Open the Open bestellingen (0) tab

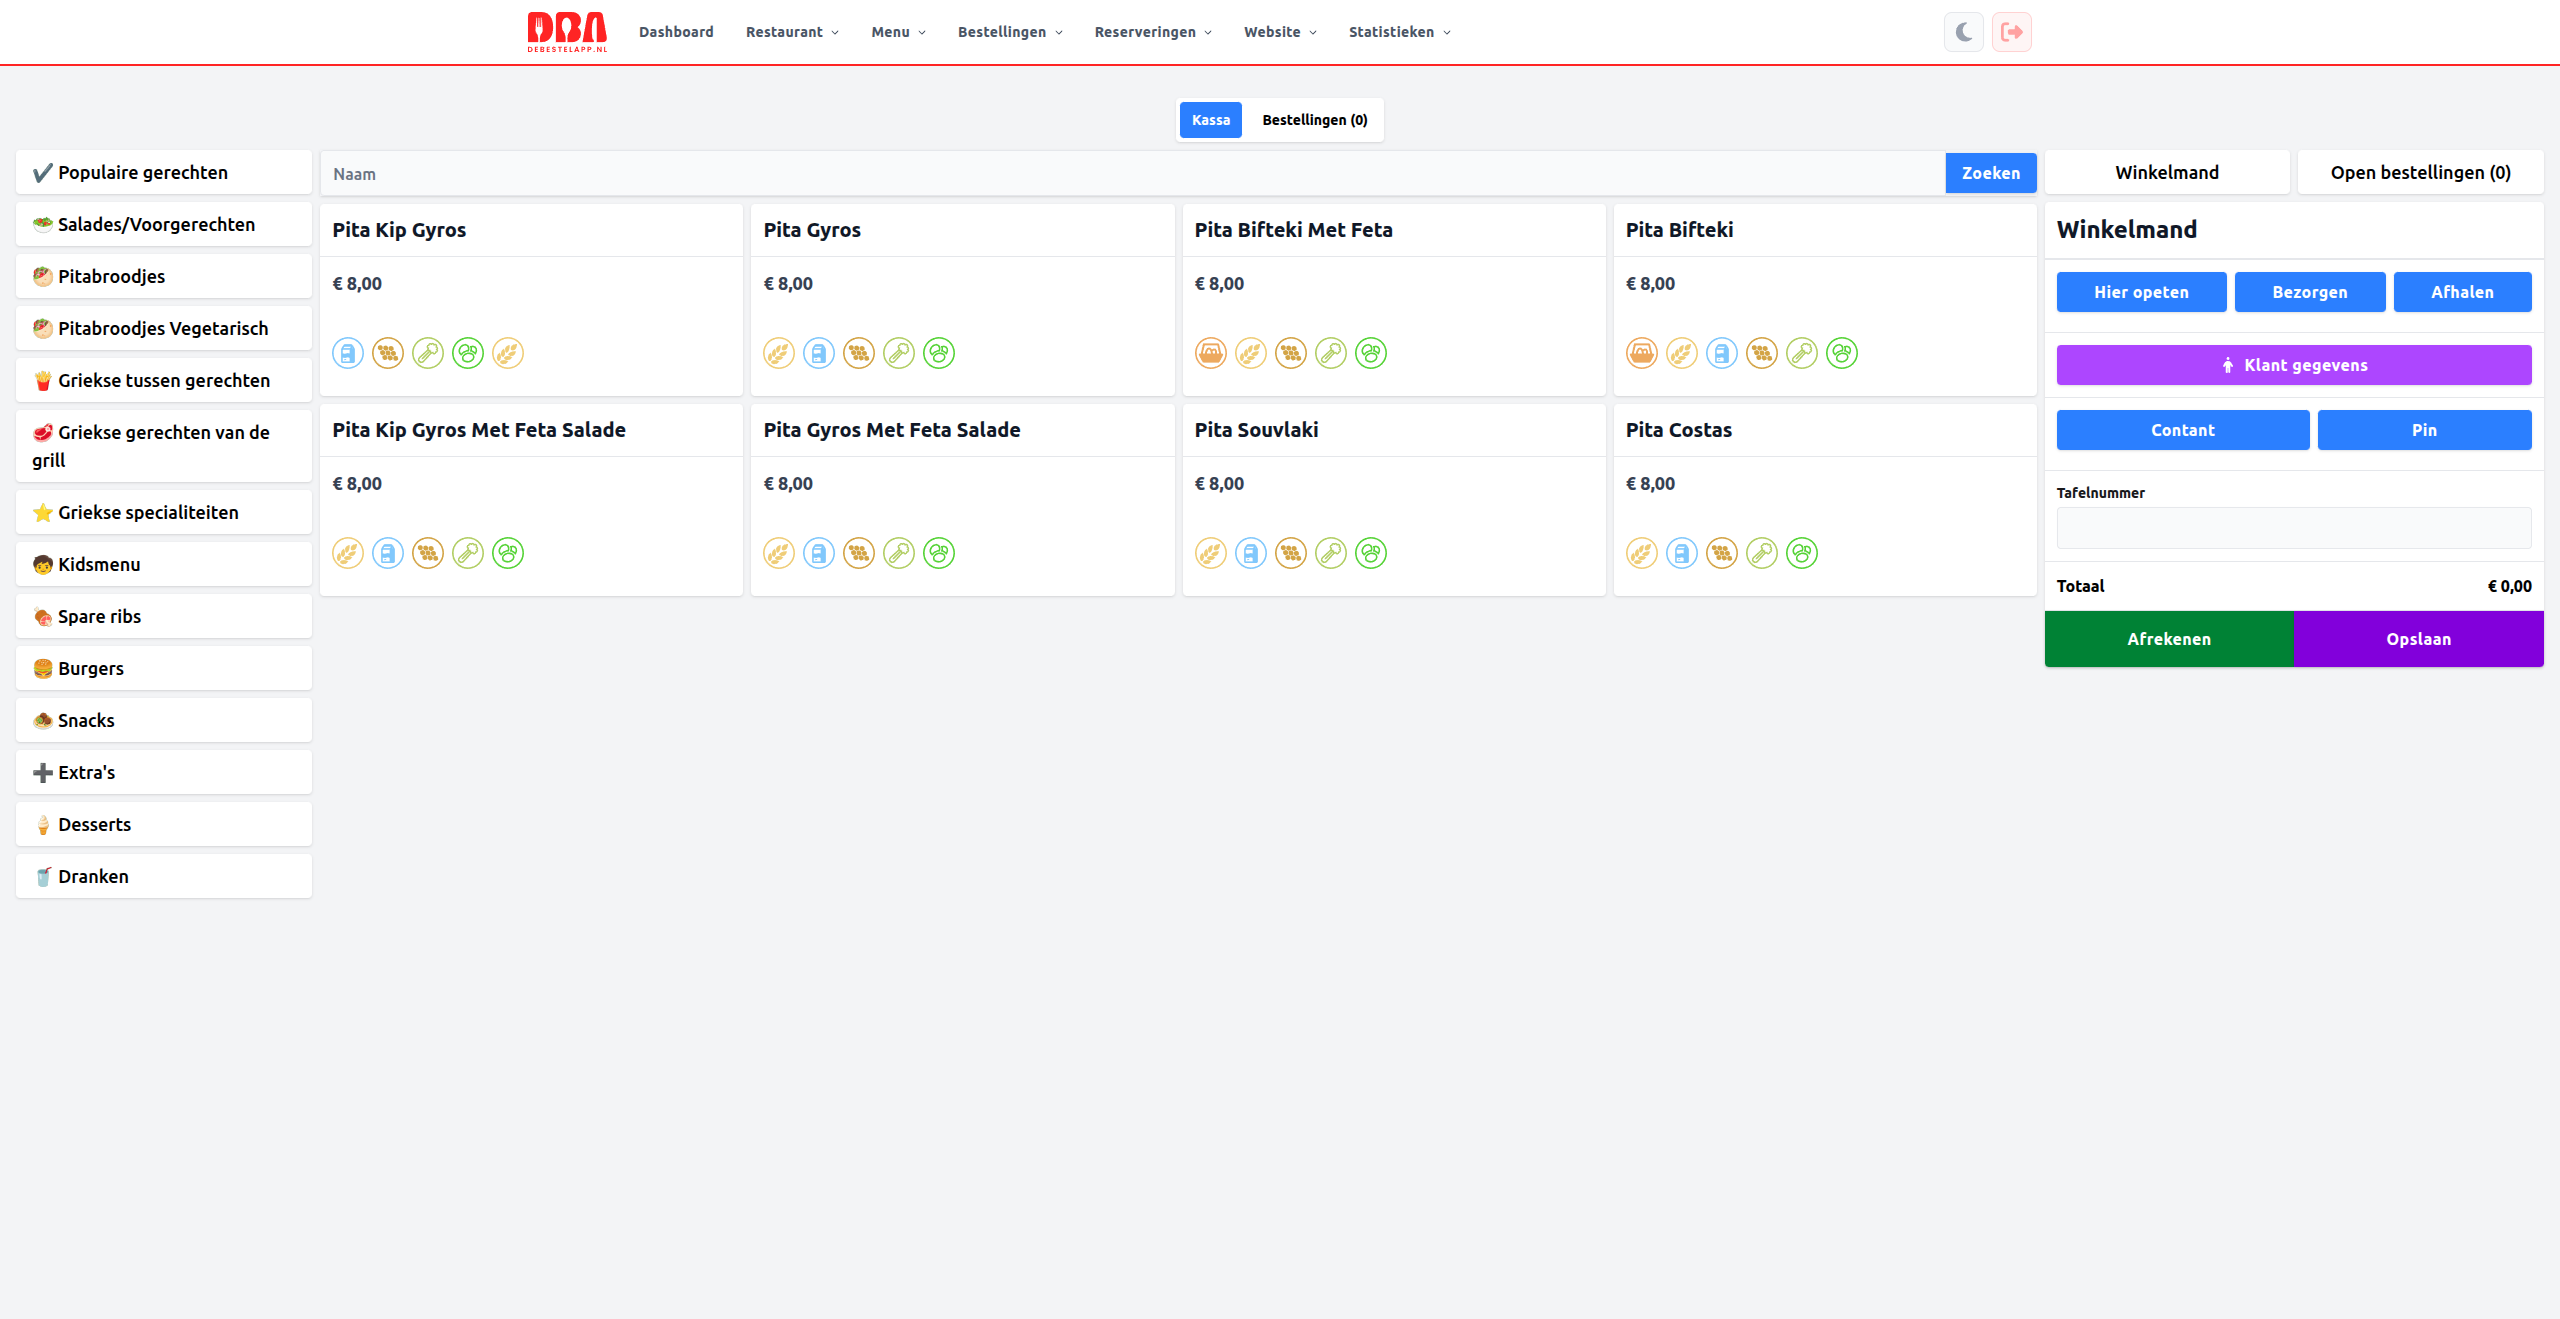click(x=2421, y=173)
